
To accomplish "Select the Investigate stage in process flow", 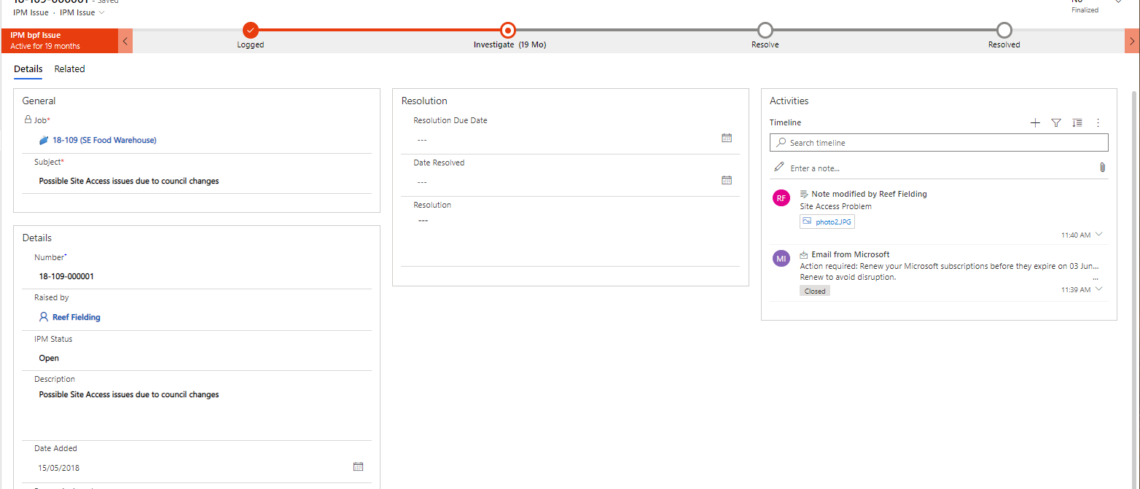I will [508, 30].
